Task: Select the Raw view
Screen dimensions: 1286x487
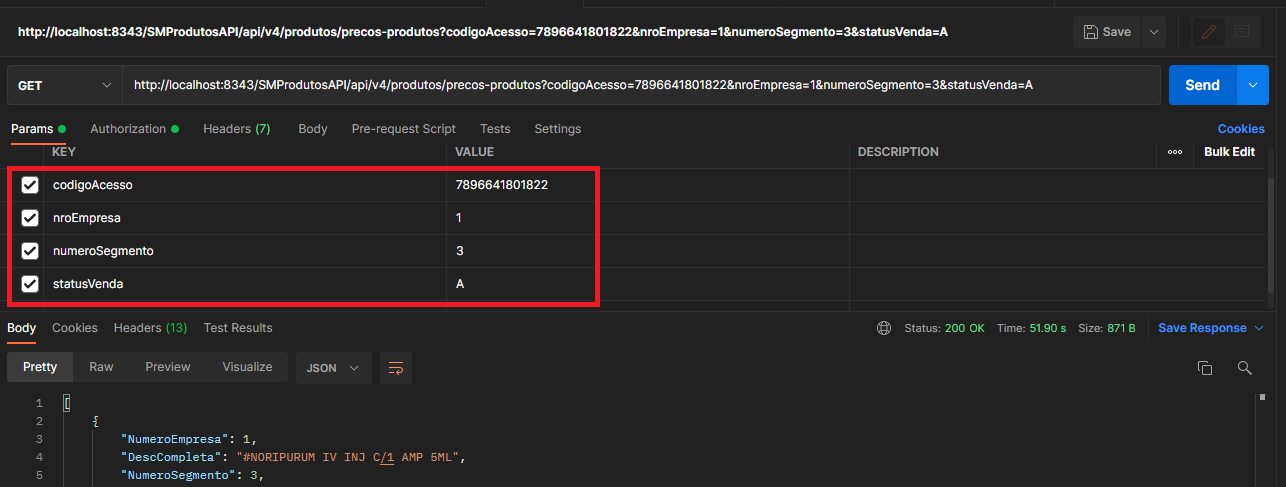Action: [x=101, y=367]
